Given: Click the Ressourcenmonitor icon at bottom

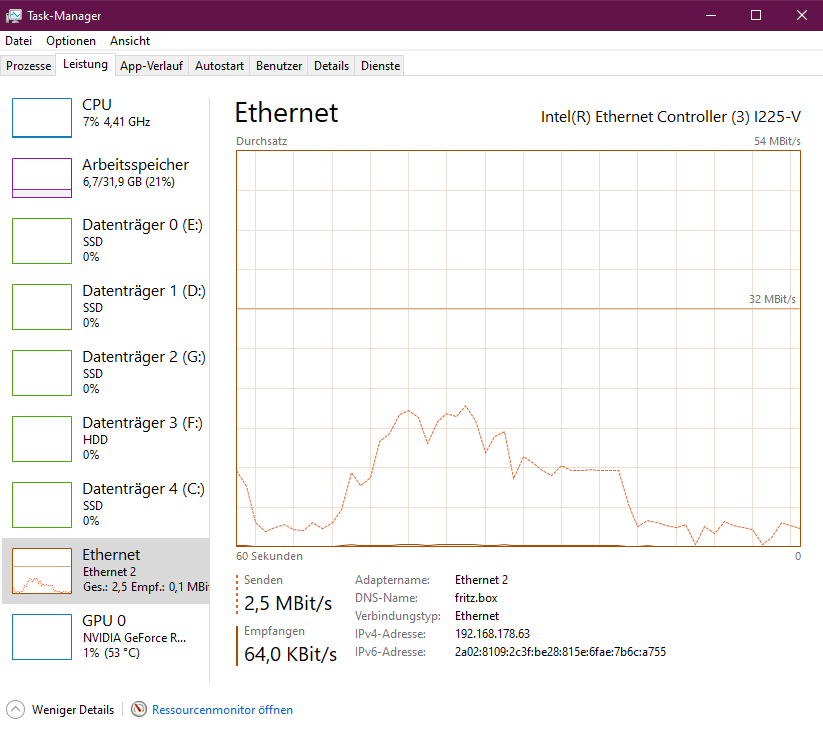Looking at the screenshot, I should [x=139, y=709].
